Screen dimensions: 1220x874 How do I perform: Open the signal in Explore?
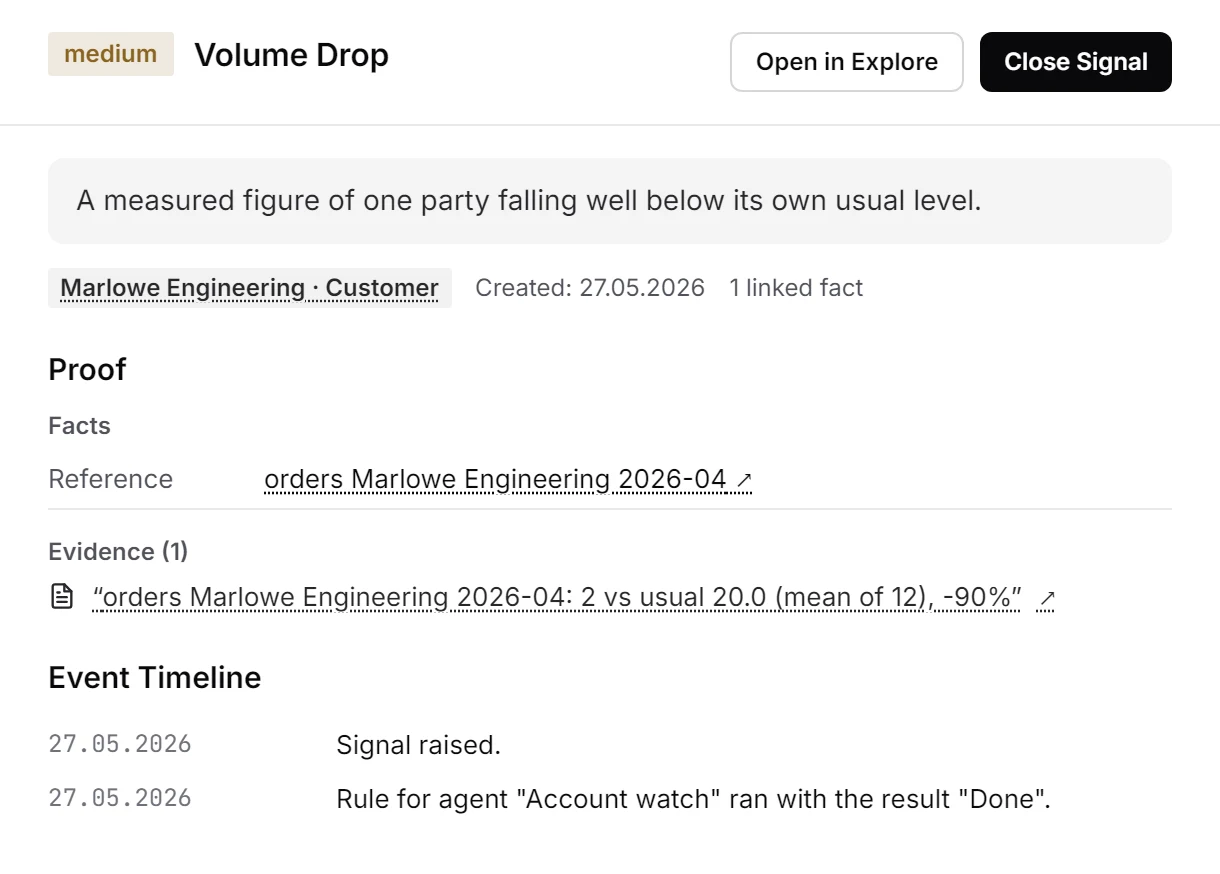846,62
